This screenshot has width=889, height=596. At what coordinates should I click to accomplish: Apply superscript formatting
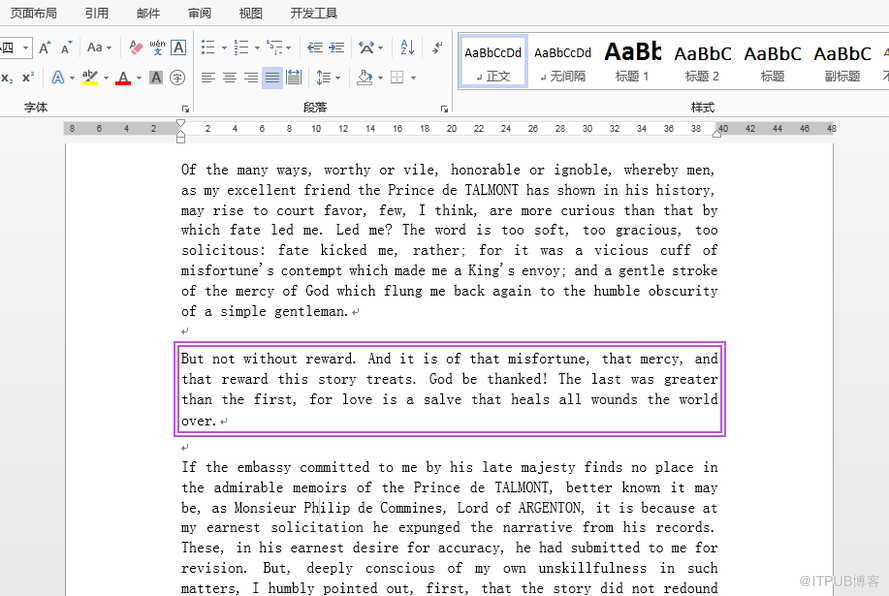(x=28, y=78)
